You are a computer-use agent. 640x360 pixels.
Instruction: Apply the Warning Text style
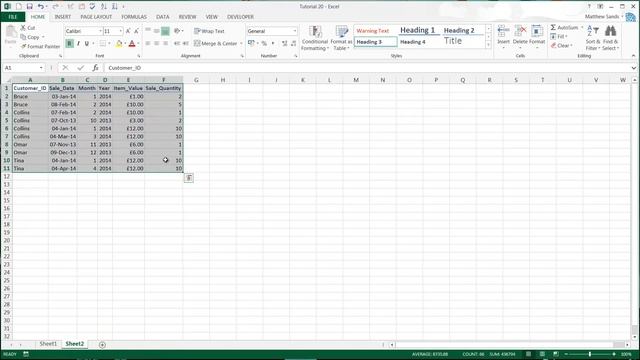coord(373,31)
